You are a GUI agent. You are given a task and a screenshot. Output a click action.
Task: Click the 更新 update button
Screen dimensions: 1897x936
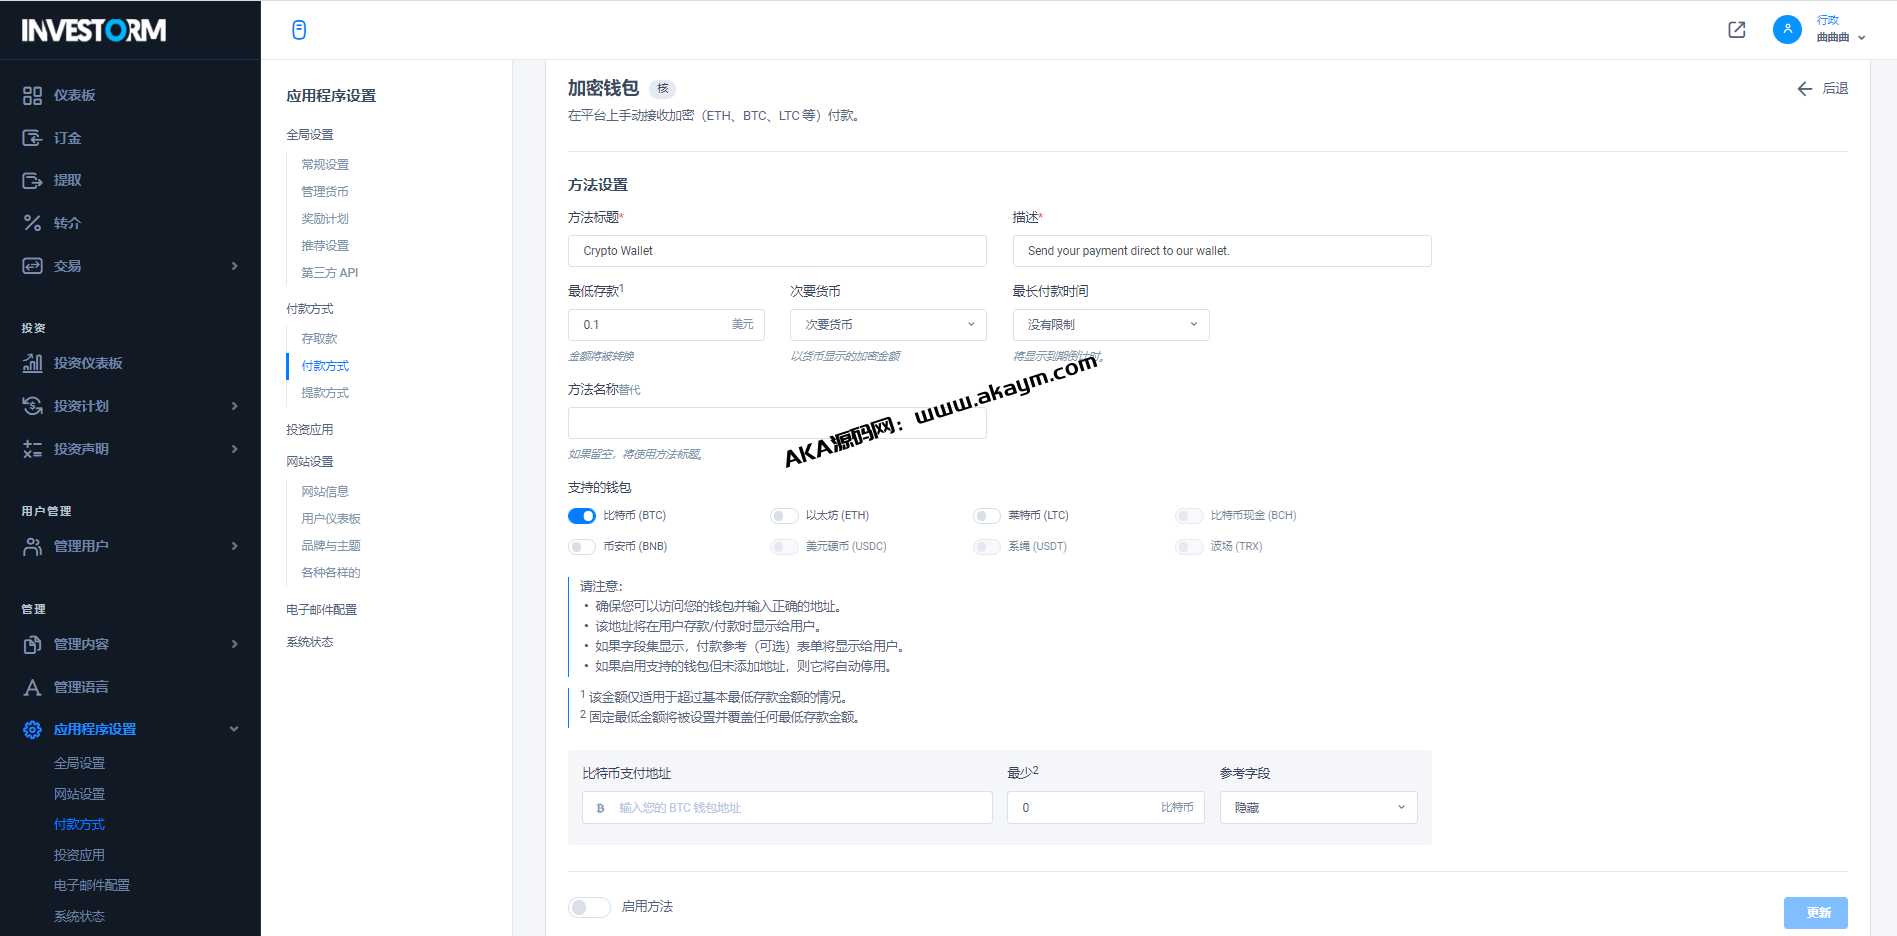pyautogui.click(x=1815, y=912)
